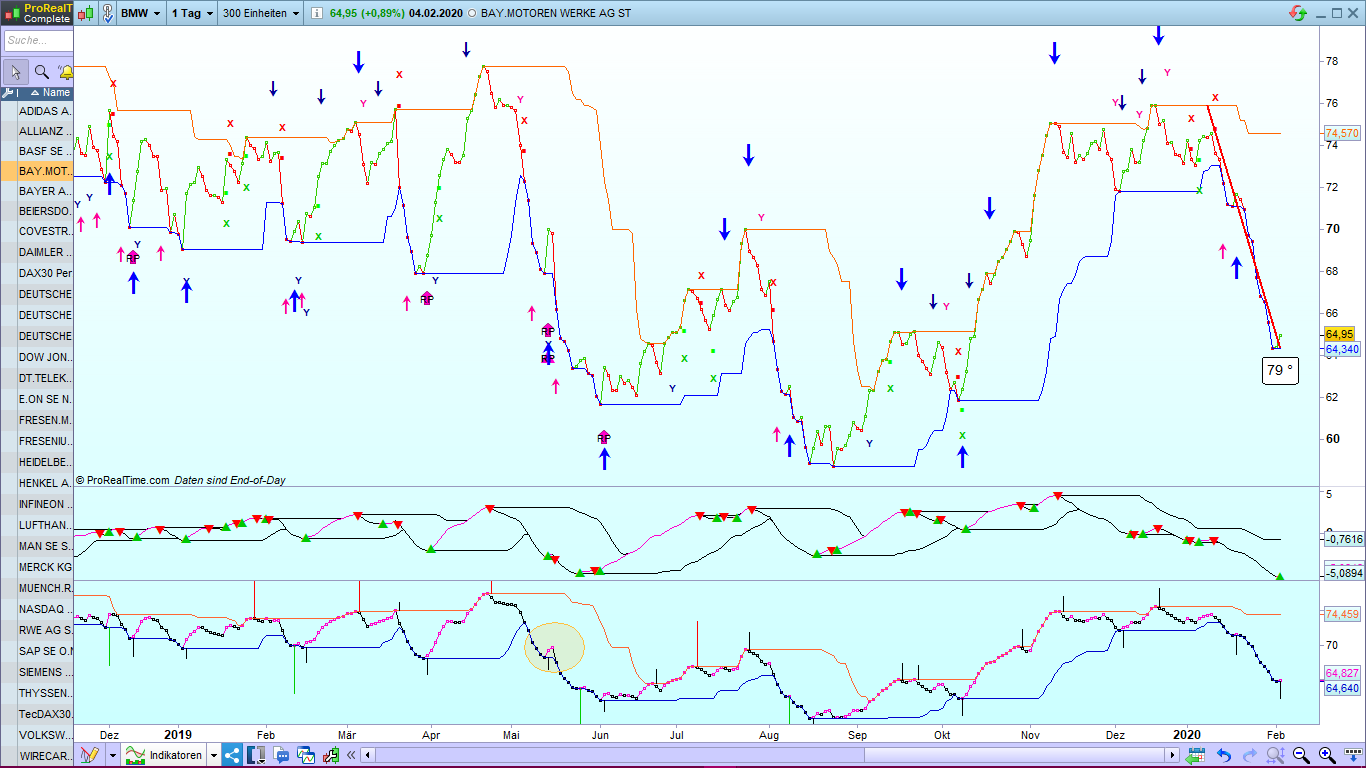Expand the drawing tools dropdown arrow

coord(113,755)
